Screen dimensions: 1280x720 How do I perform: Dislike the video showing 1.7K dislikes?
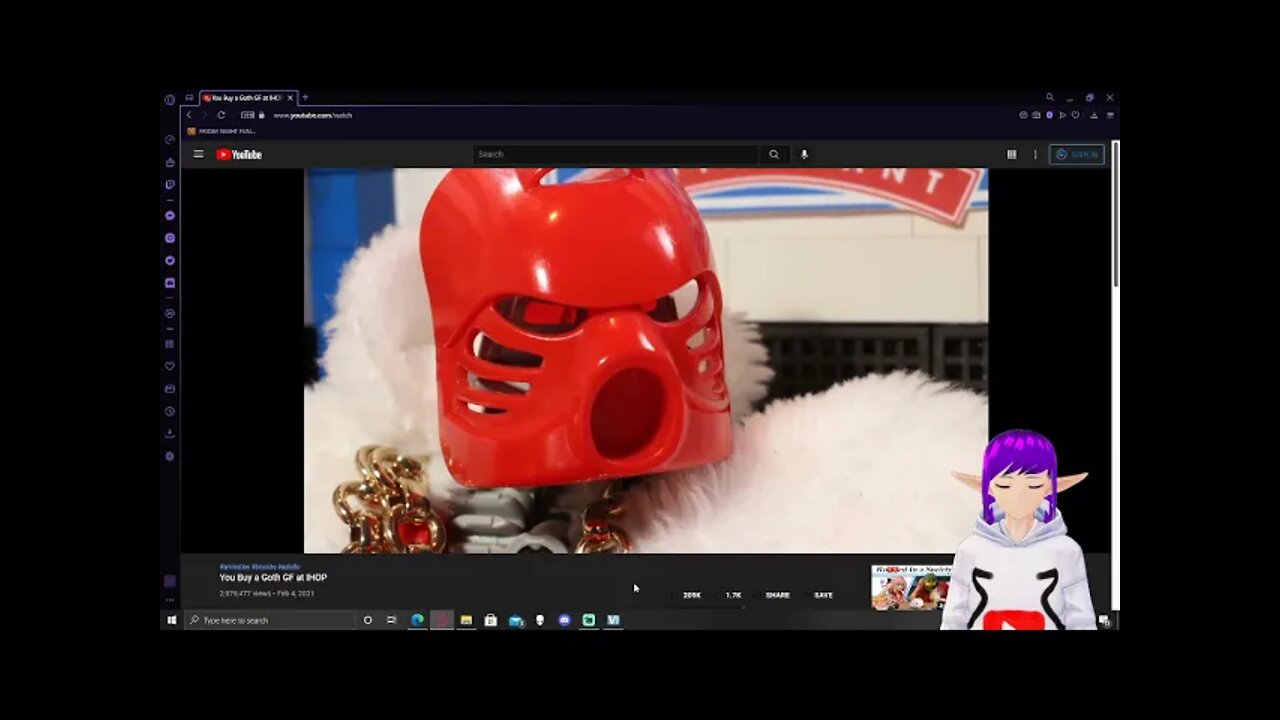(x=733, y=595)
